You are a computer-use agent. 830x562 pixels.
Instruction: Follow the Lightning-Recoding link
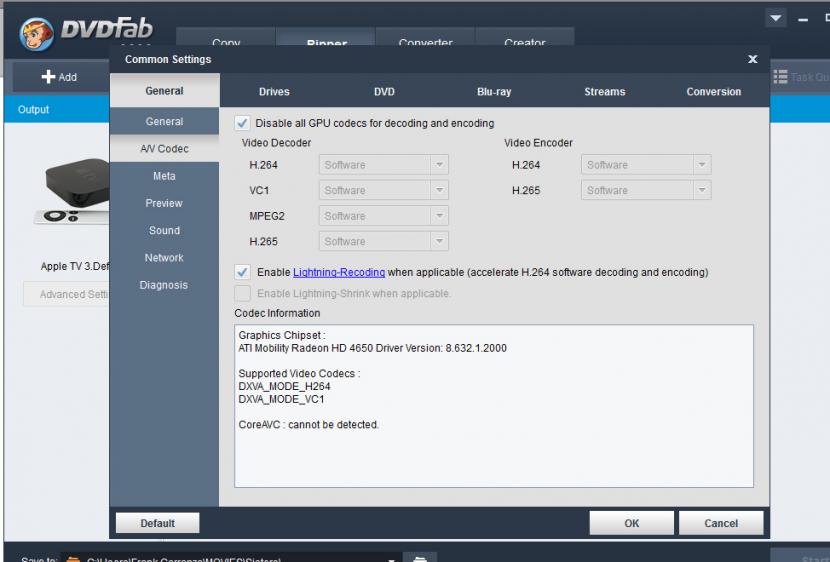tap(338, 272)
